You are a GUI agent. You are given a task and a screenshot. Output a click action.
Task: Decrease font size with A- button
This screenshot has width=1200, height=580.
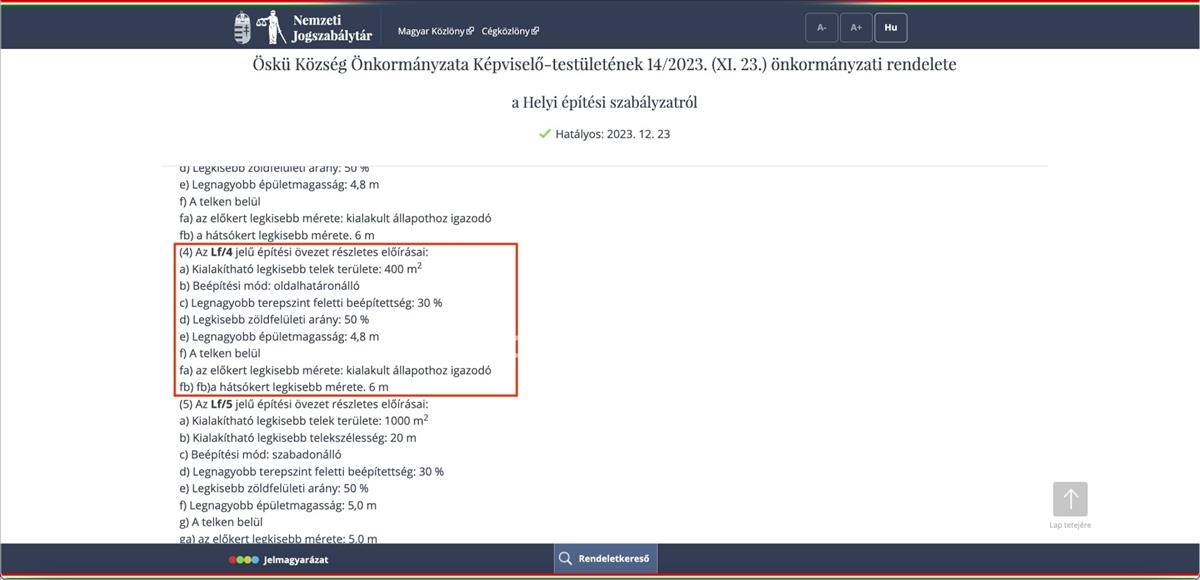821,28
